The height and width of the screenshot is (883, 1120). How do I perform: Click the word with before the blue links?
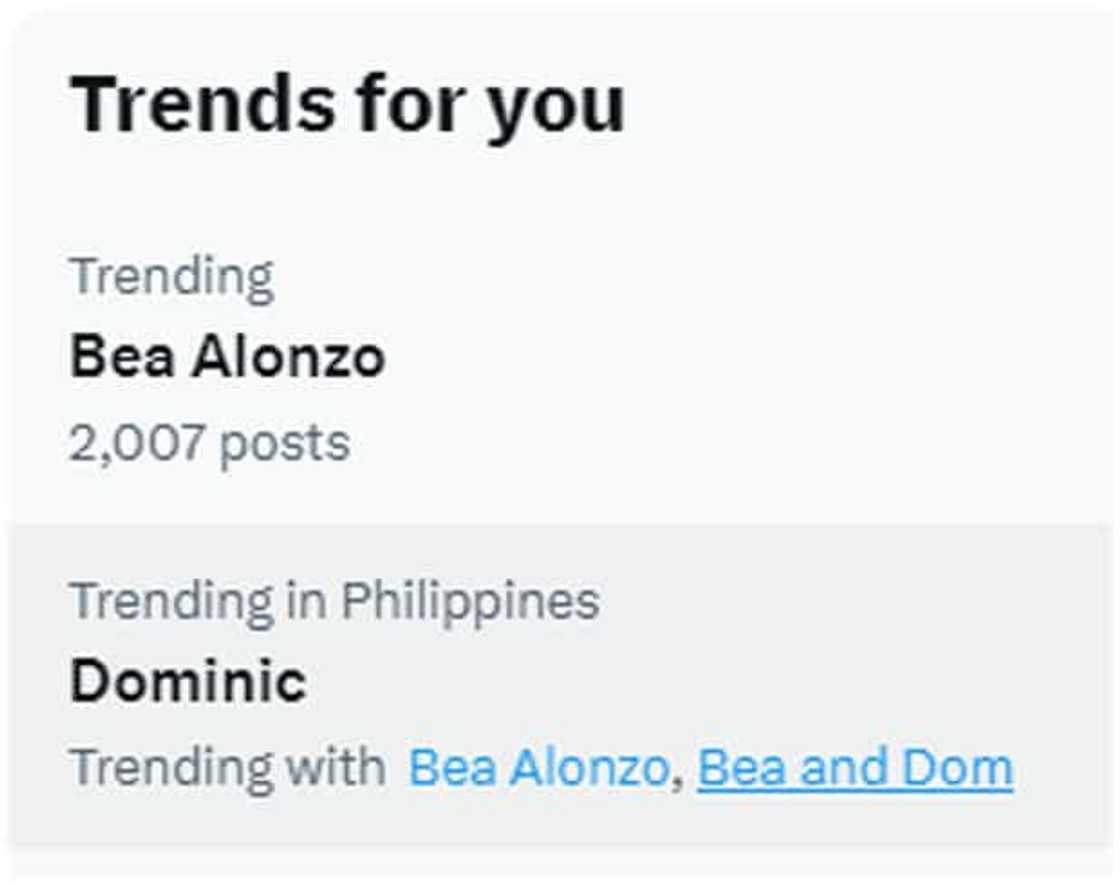pos(335,768)
